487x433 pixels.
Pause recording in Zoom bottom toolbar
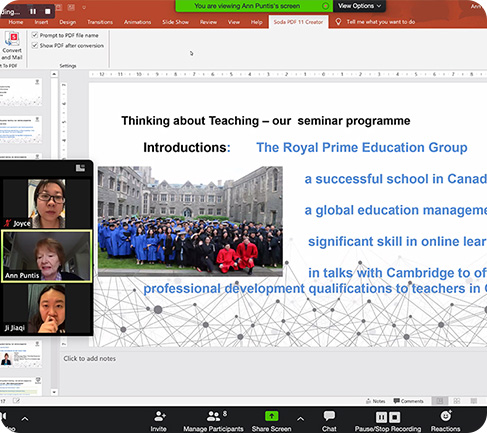(x=381, y=417)
